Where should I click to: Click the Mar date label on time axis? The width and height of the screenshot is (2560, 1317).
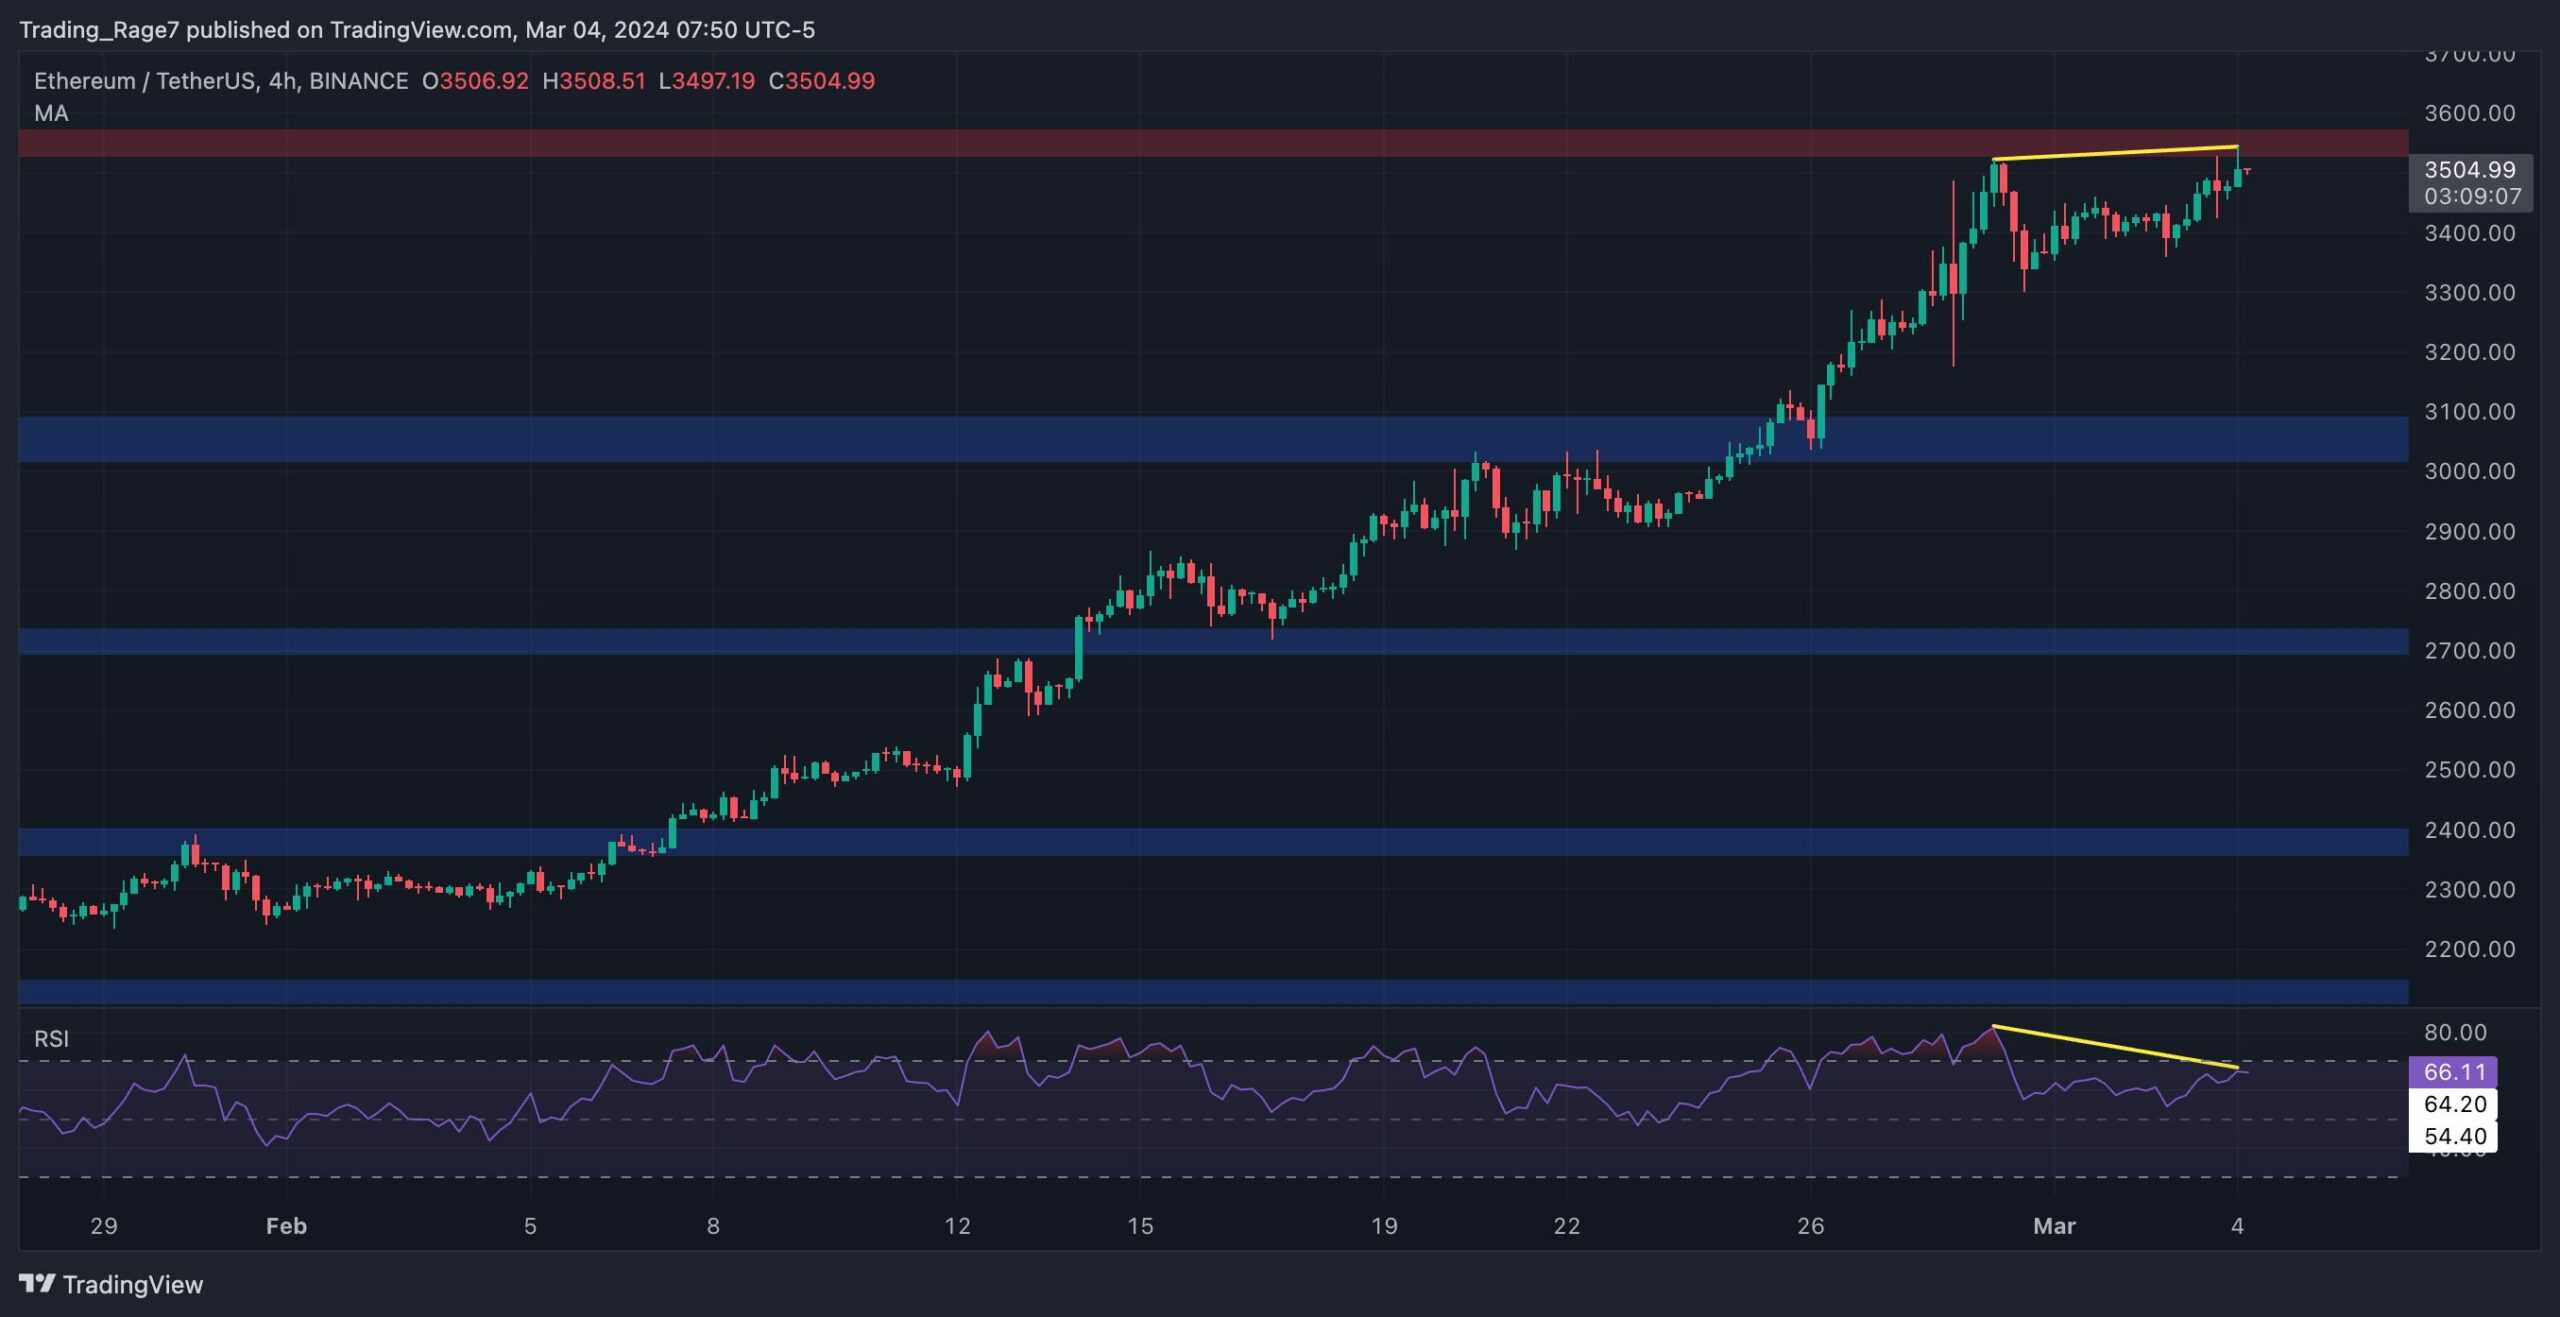tap(2054, 1226)
